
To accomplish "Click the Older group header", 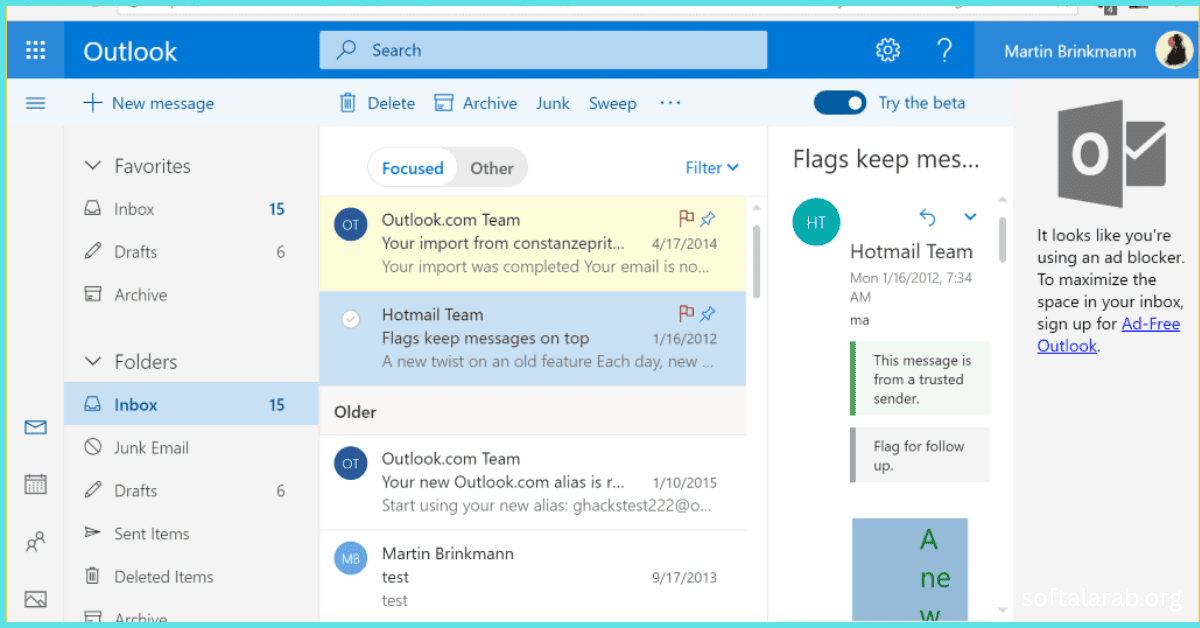I will coord(532,411).
